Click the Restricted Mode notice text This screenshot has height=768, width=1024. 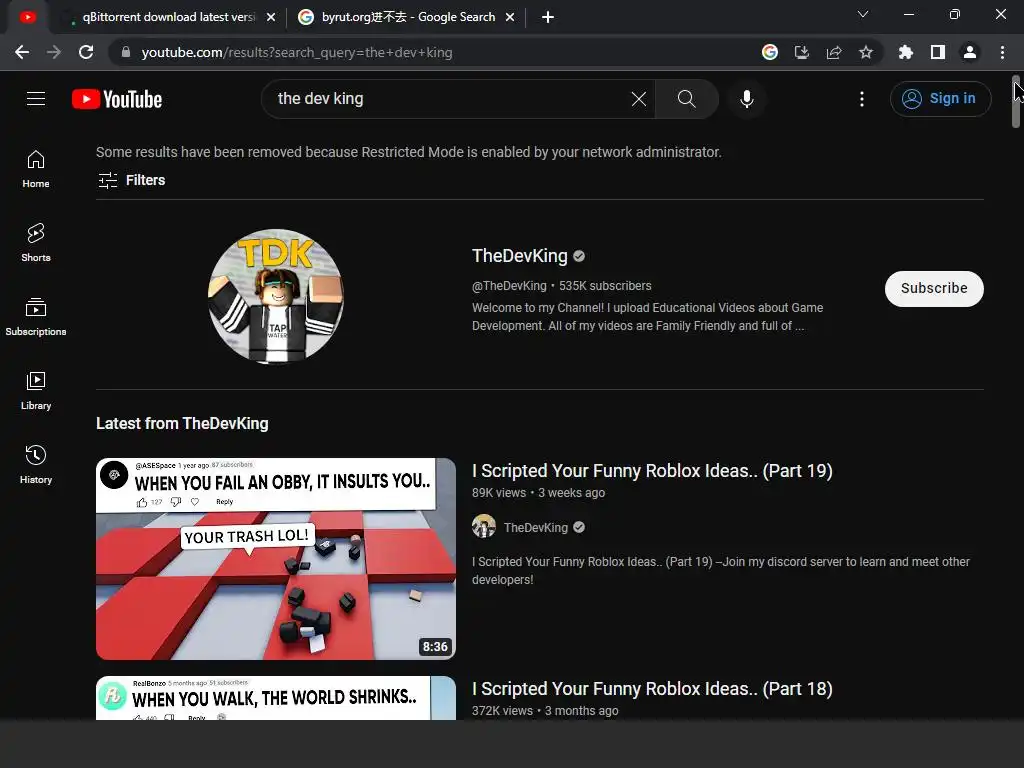click(409, 152)
